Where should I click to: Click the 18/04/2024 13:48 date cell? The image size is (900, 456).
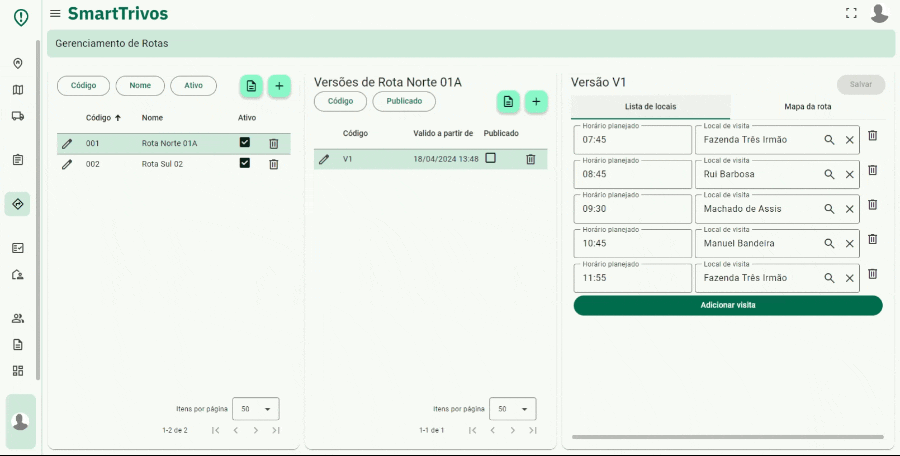click(446, 159)
